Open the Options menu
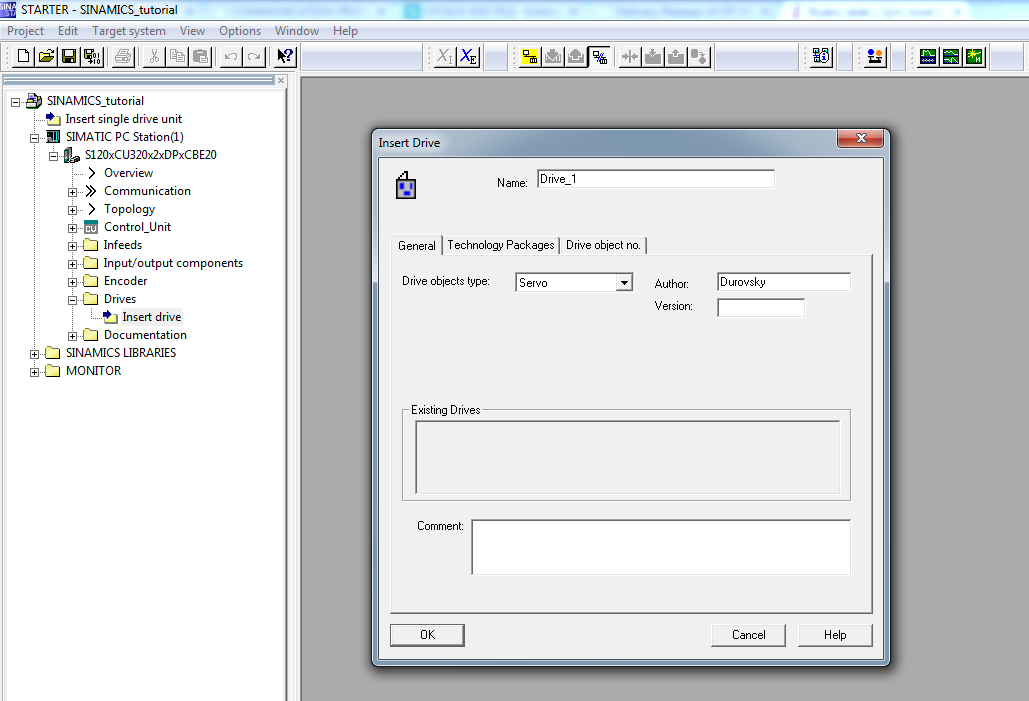 tap(240, 31)
